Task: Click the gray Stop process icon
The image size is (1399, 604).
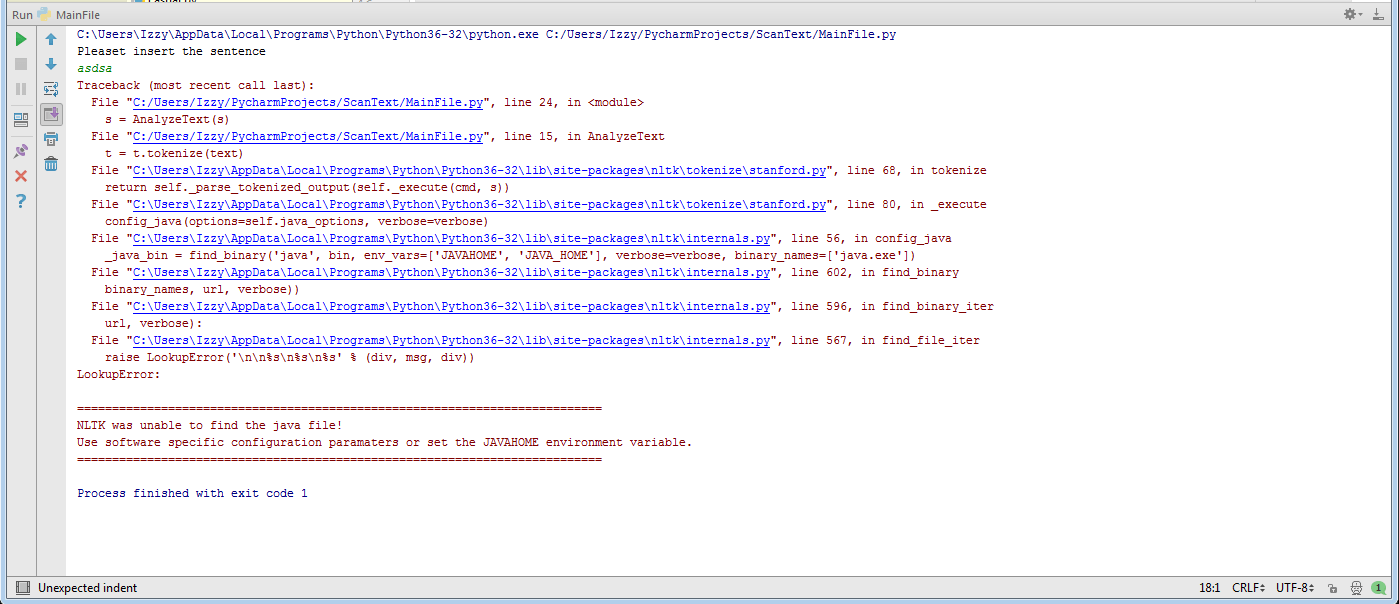Action: pyautogui.click(x=21, y=64)
